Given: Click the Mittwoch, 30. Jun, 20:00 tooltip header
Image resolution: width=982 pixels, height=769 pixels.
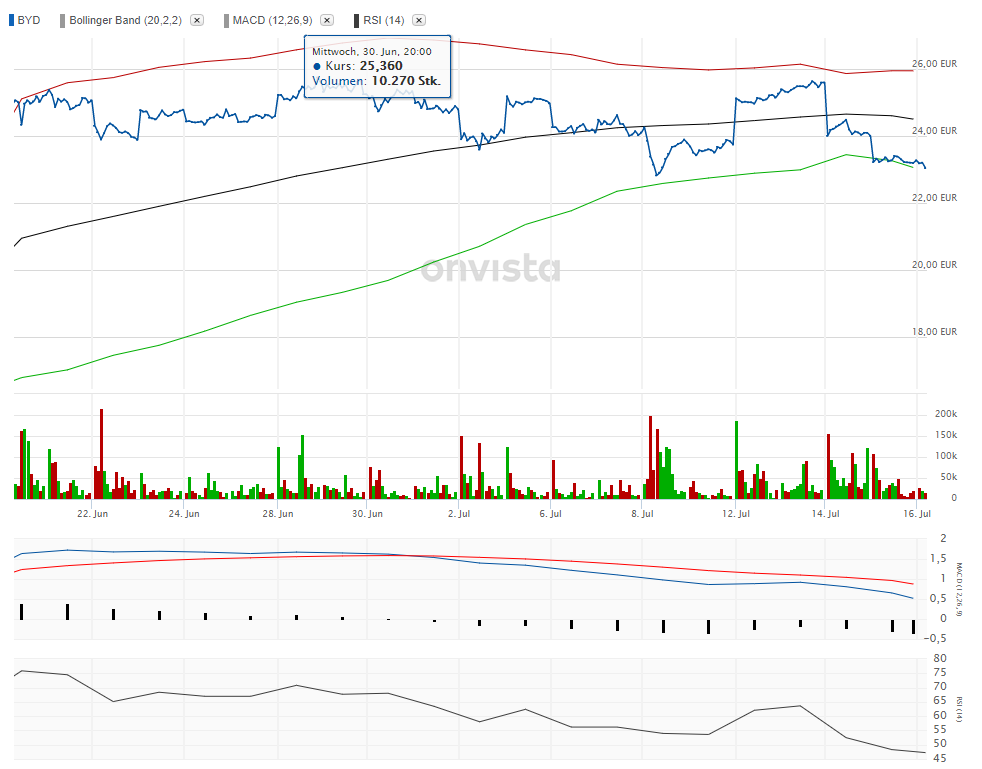Looking at the screenshot, I should [x=372, y=51].
